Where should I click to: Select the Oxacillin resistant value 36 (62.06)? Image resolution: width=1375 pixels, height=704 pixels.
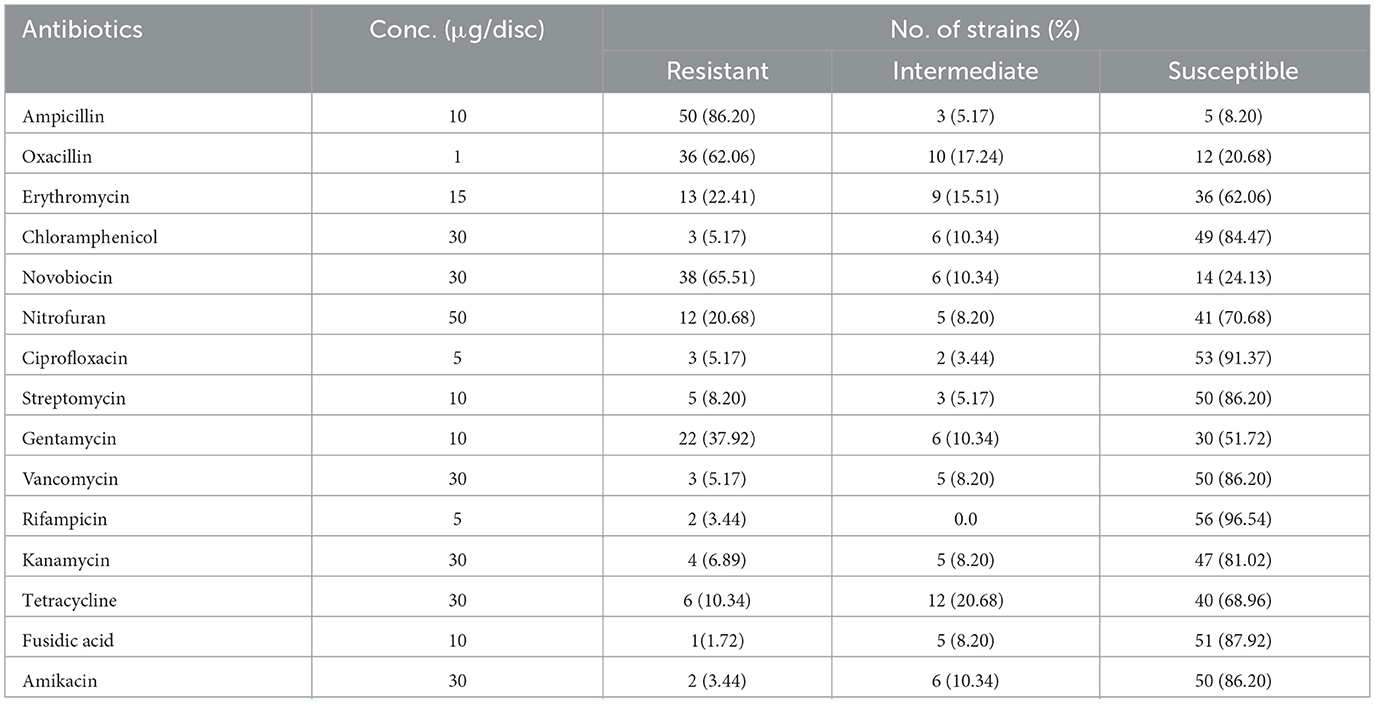pyautogui.click(x=717, y=157)
